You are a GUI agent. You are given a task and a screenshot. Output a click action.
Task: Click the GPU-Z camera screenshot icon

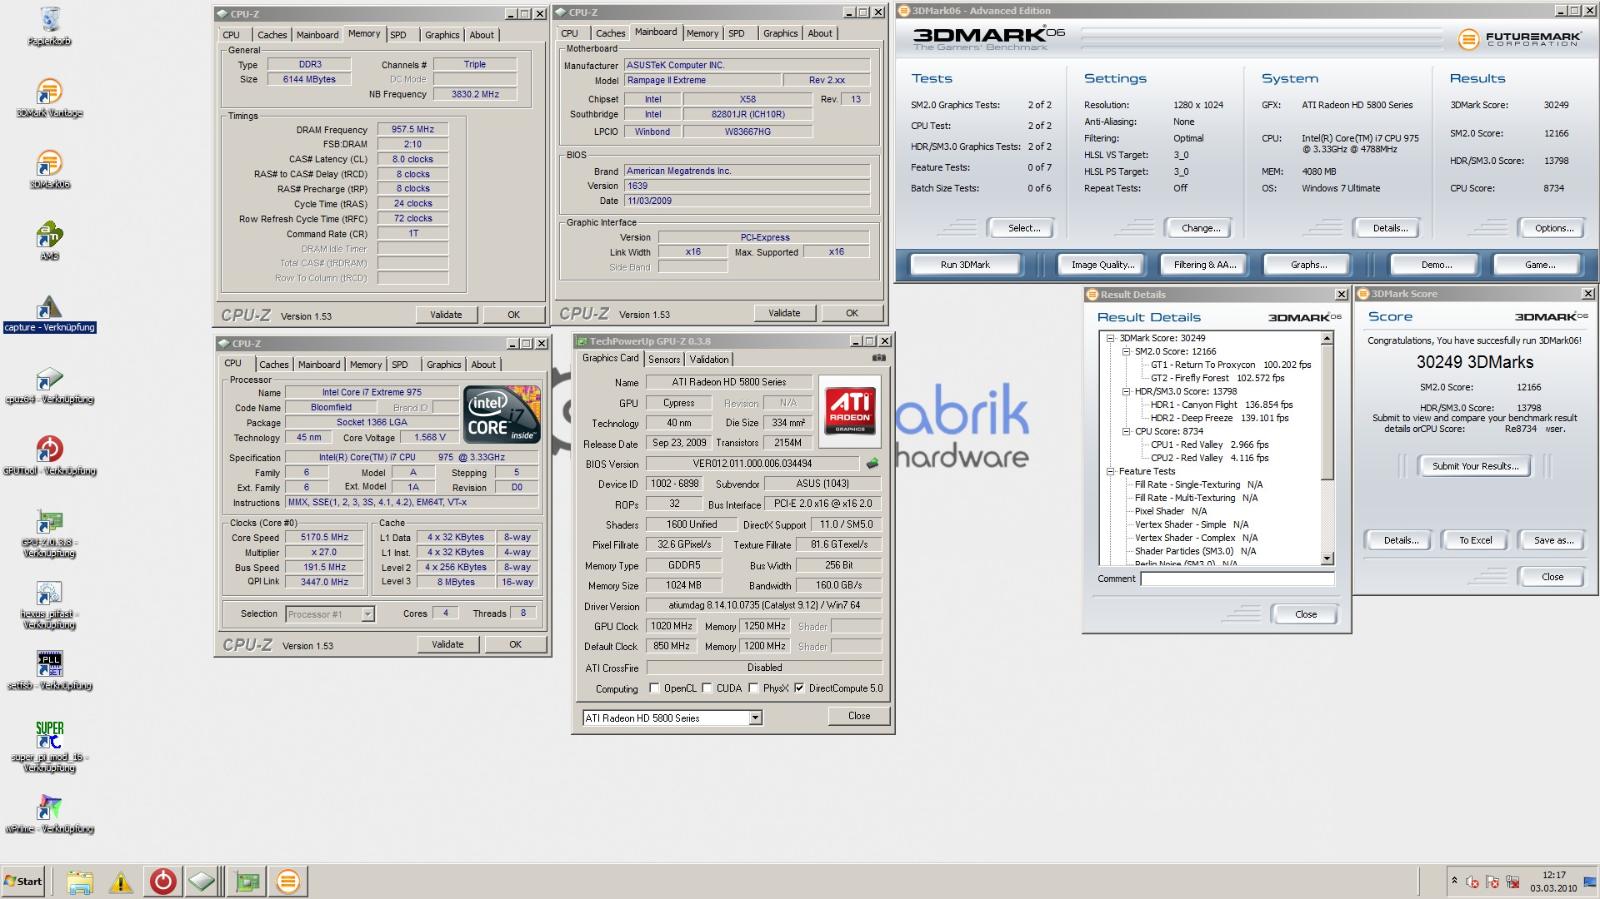pyautogui.click(x=878, y=358)
